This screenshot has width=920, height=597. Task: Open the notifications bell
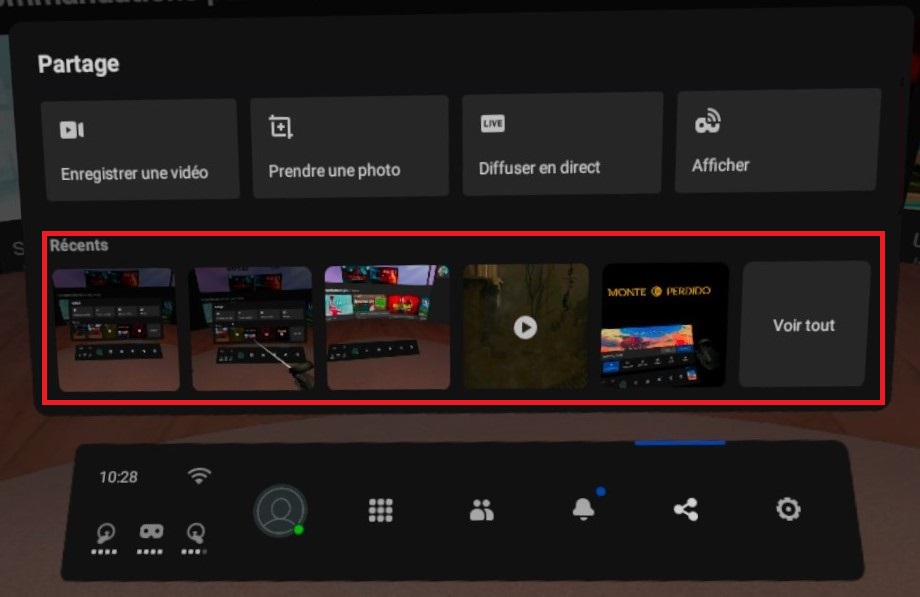coord(583,510)
